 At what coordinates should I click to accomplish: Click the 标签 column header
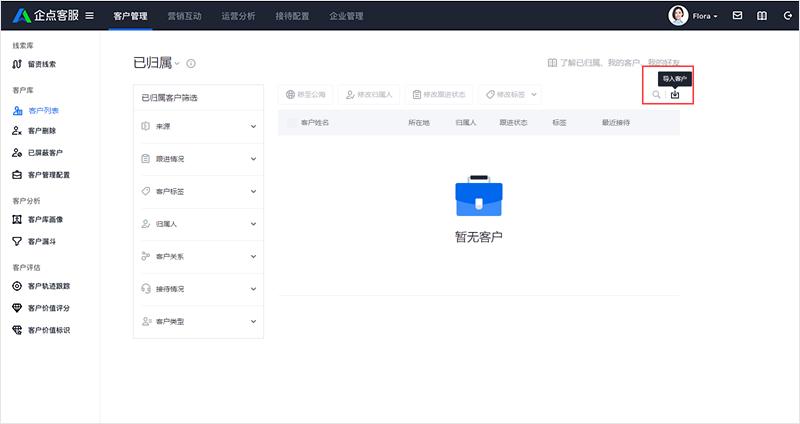click(x=559, y=123)
